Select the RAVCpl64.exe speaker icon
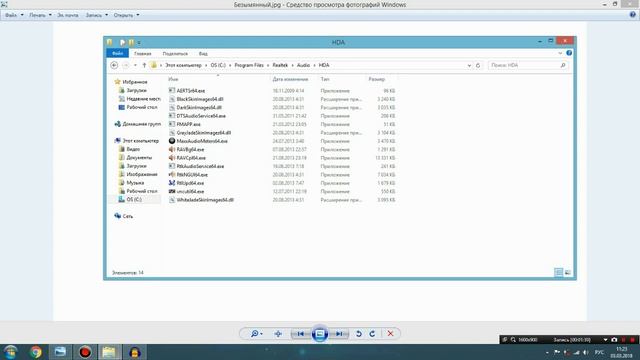This screenshot has height=360, width=640. pos(172,158)
